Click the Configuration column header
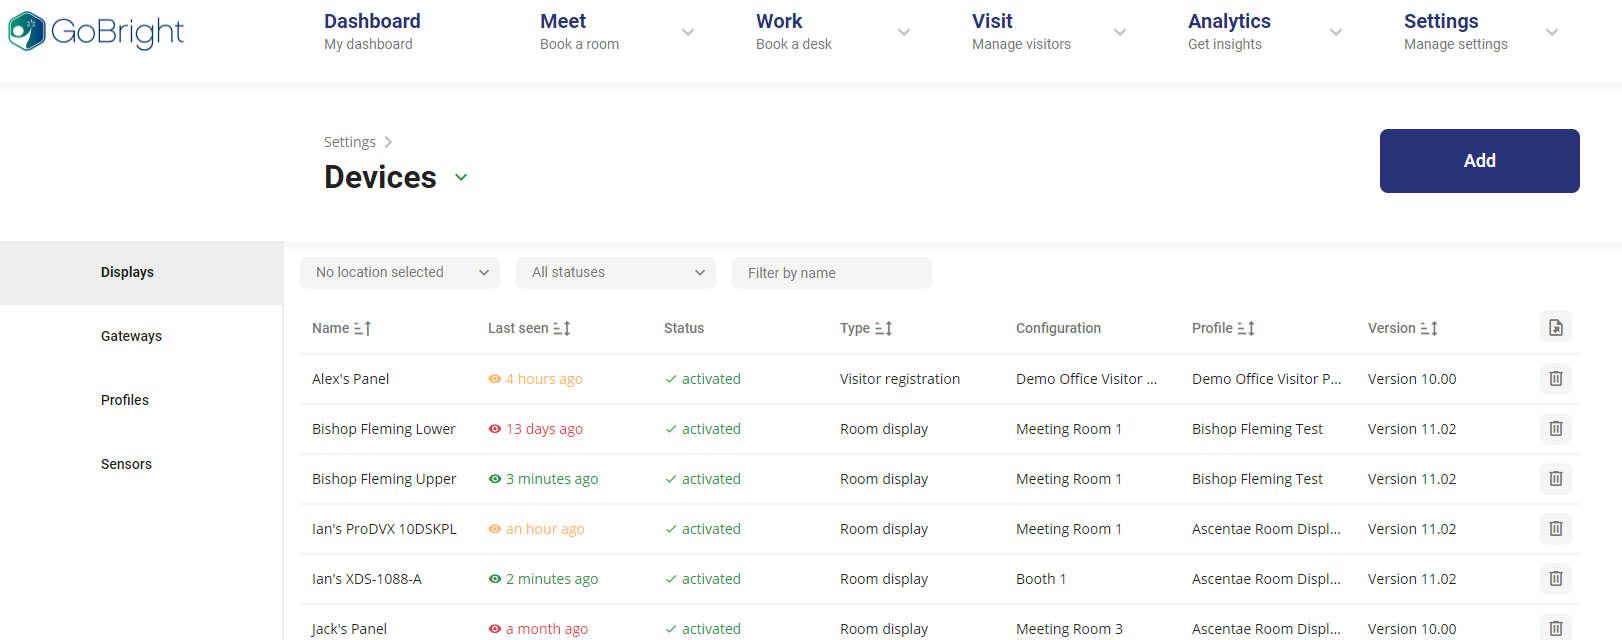 click(1058, 328)
